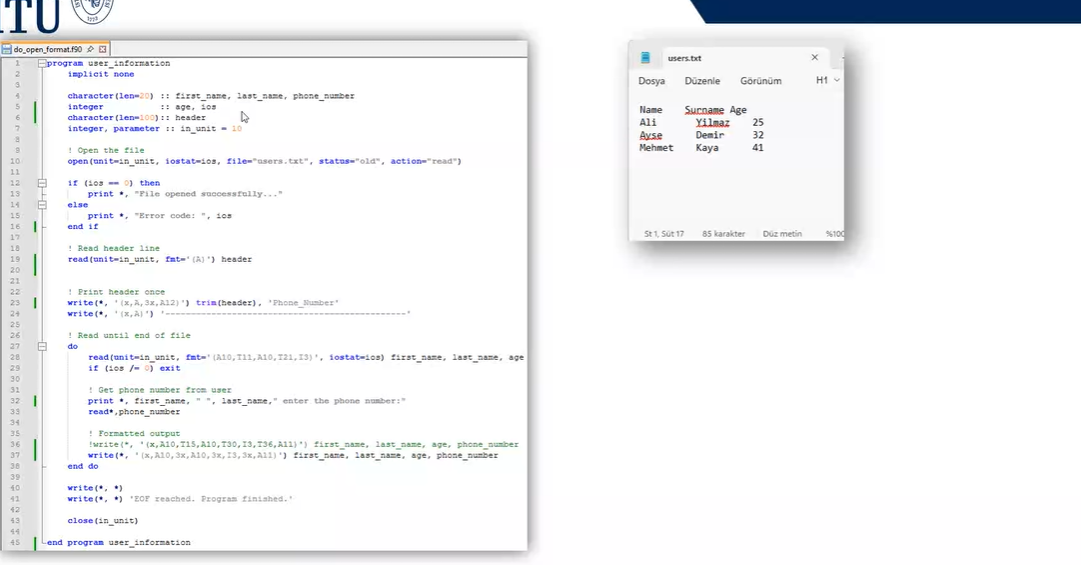Screen dimensions: 1081x565
Task: Collapse the program fold marker at line 1
Action: click(42, 63)
